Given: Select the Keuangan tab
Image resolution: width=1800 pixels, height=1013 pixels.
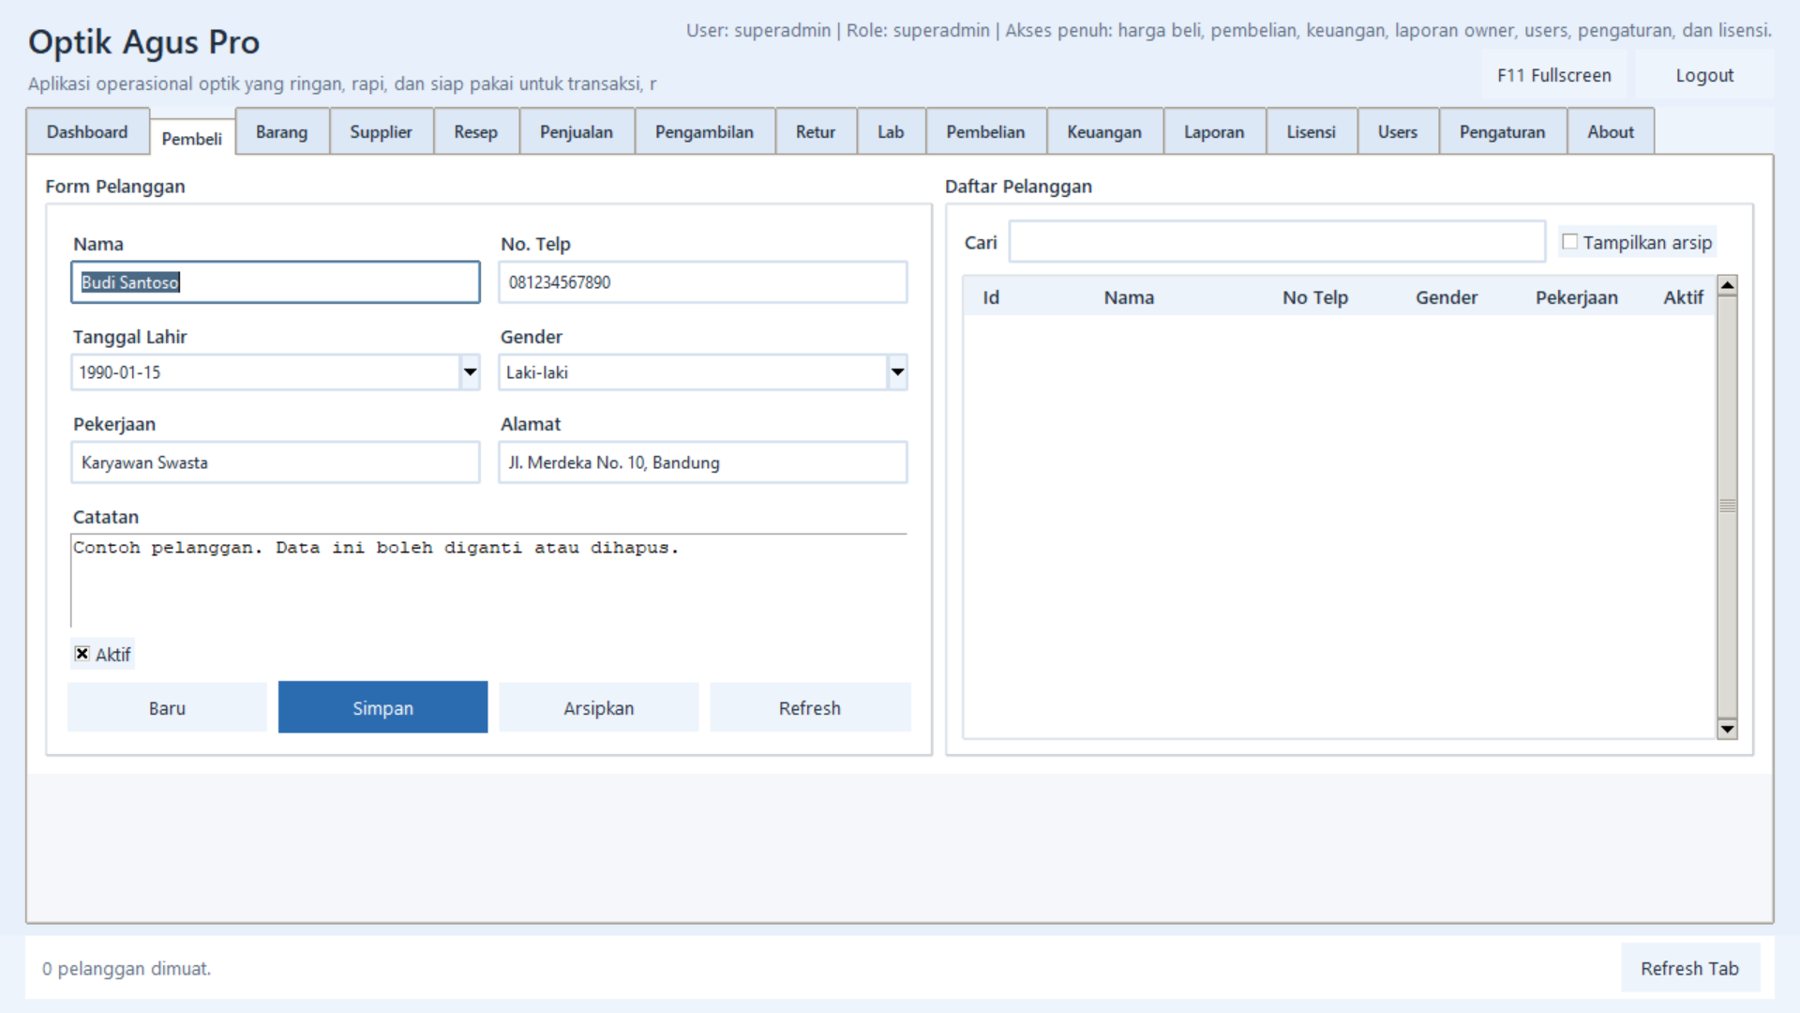Looking at the screenshot, I should point(1104,132).
